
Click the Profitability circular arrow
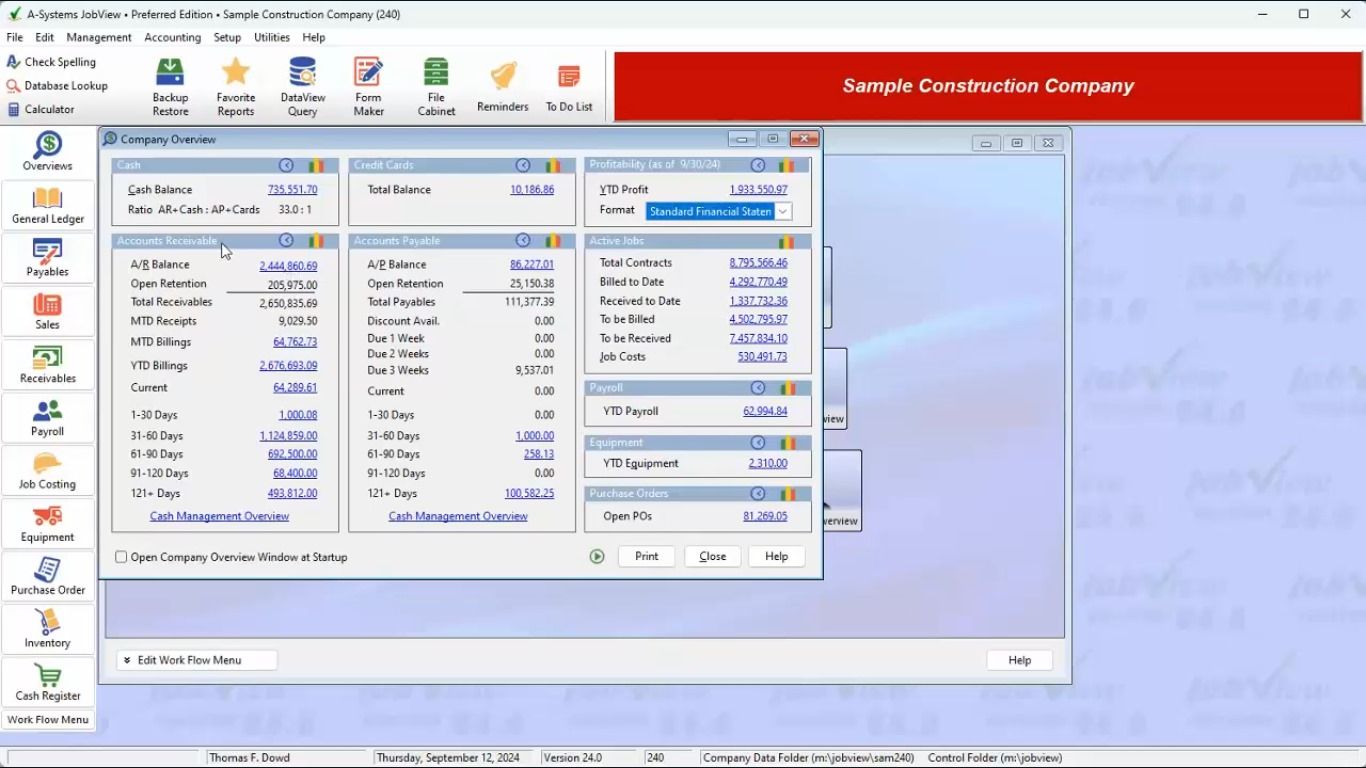(x=758, y=165)
